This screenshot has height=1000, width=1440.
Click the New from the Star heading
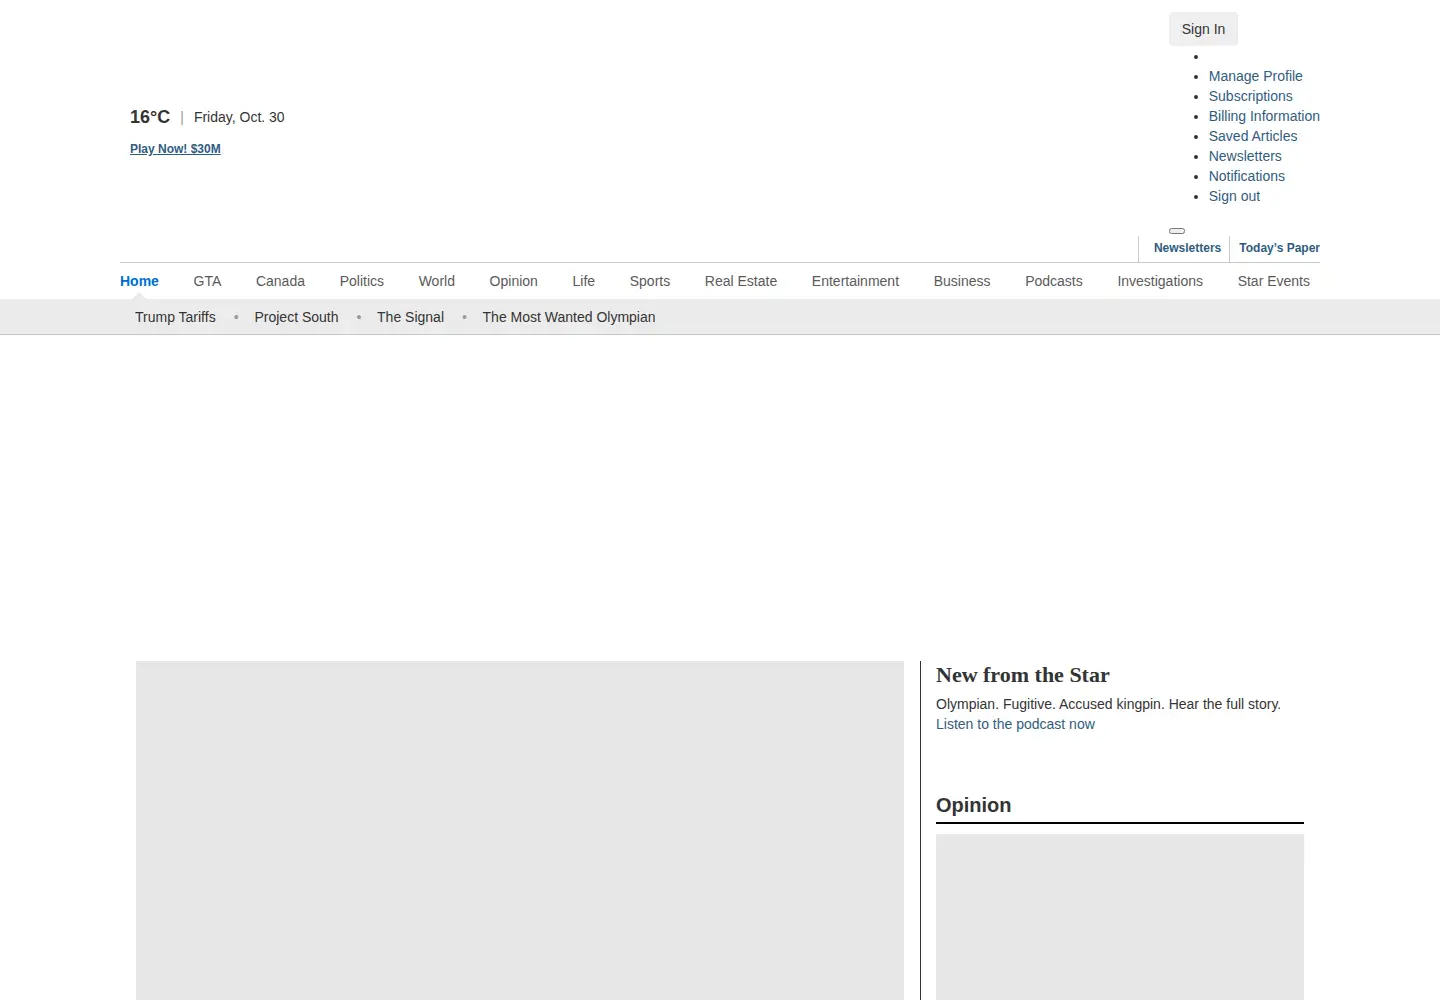tap(1022, 675)
